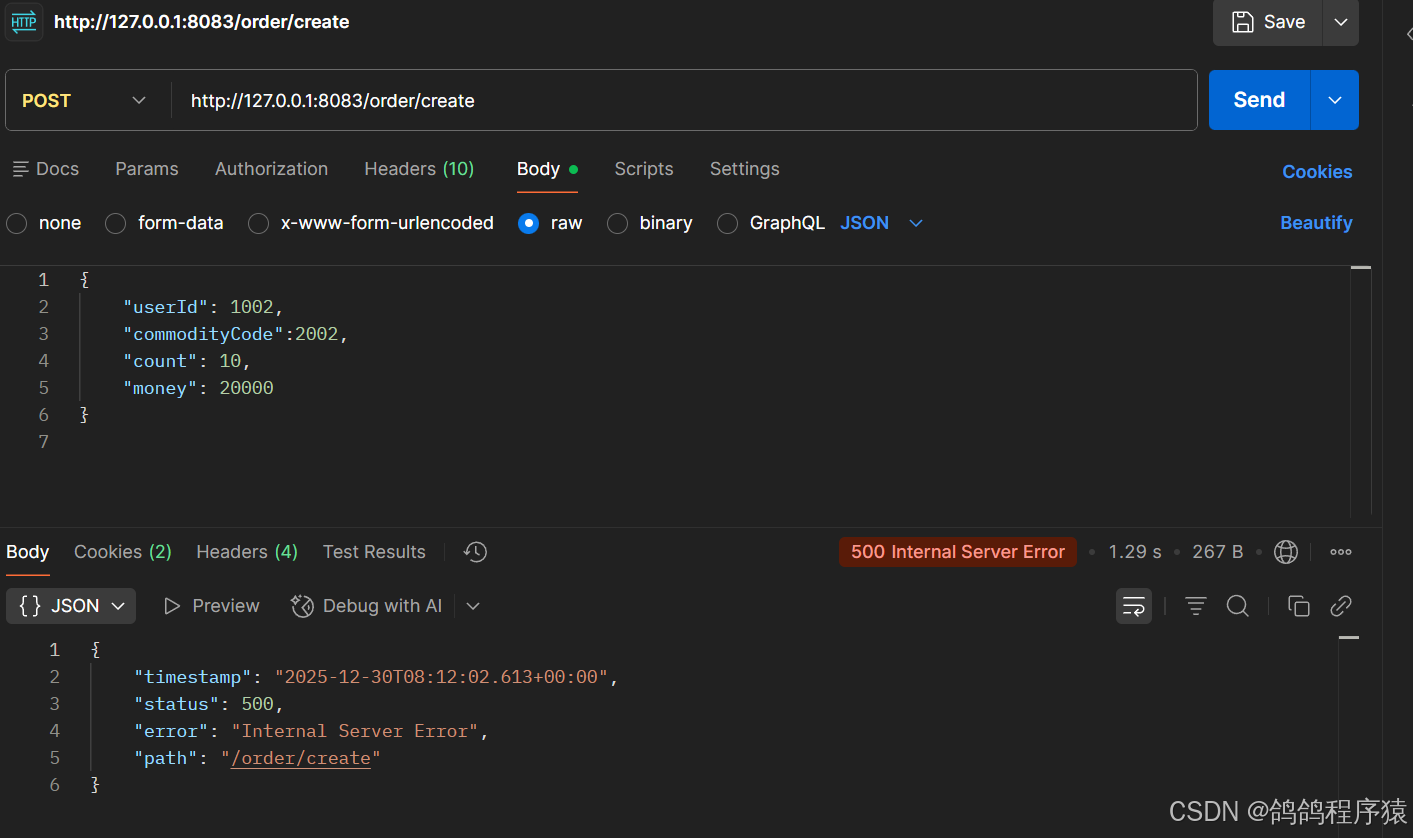Click the "Internal Server Error" string value
The height and width of the screenshot is (838, 1413).
(x=355, y=731)
